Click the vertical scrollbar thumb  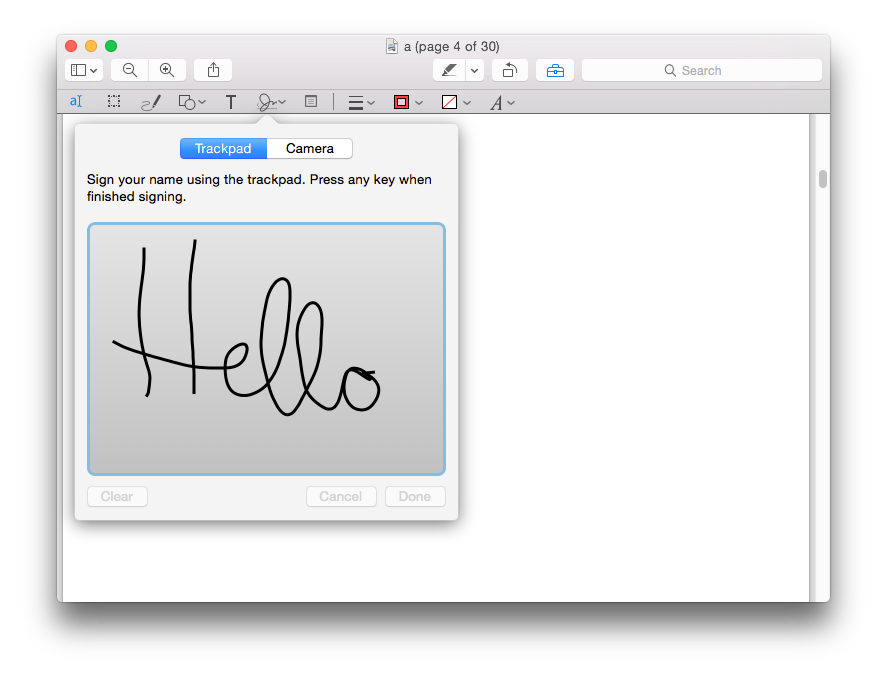coord(823,179)
